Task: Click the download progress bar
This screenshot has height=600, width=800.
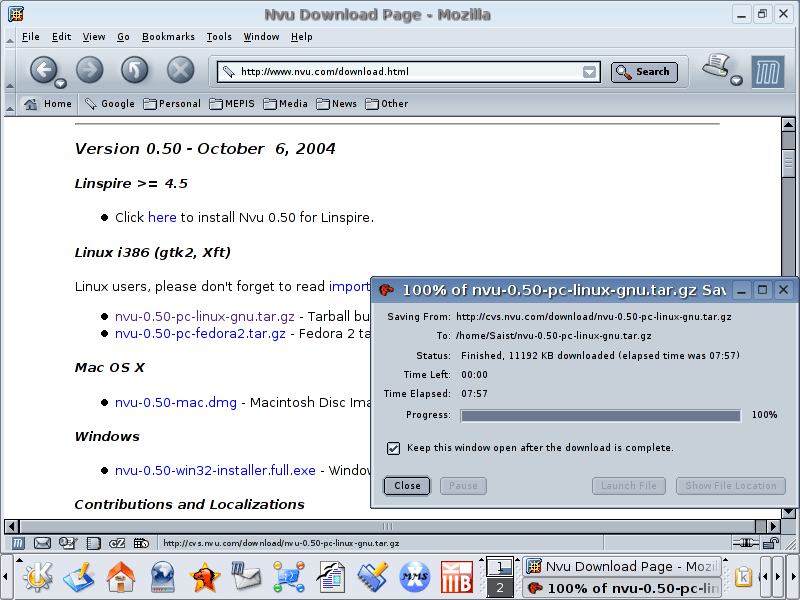Action: tap(601, 416)
